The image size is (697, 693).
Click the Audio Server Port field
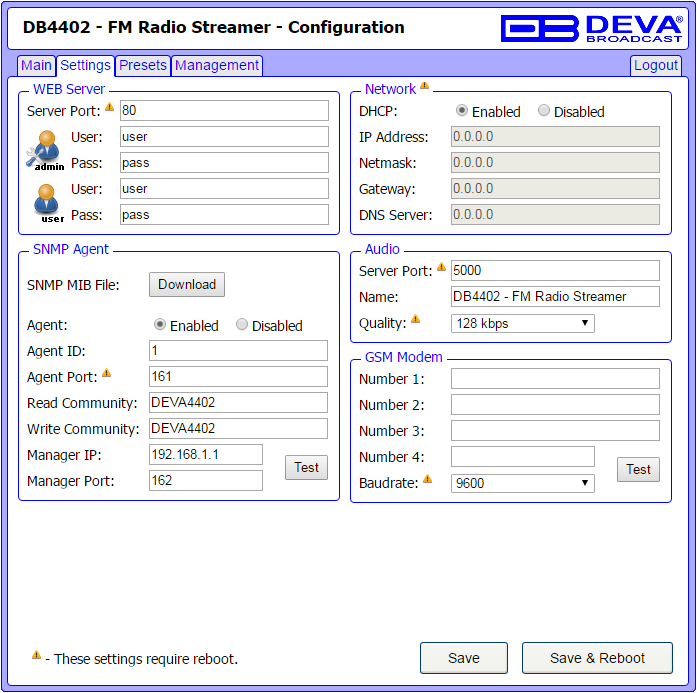(x=555, y=271)
